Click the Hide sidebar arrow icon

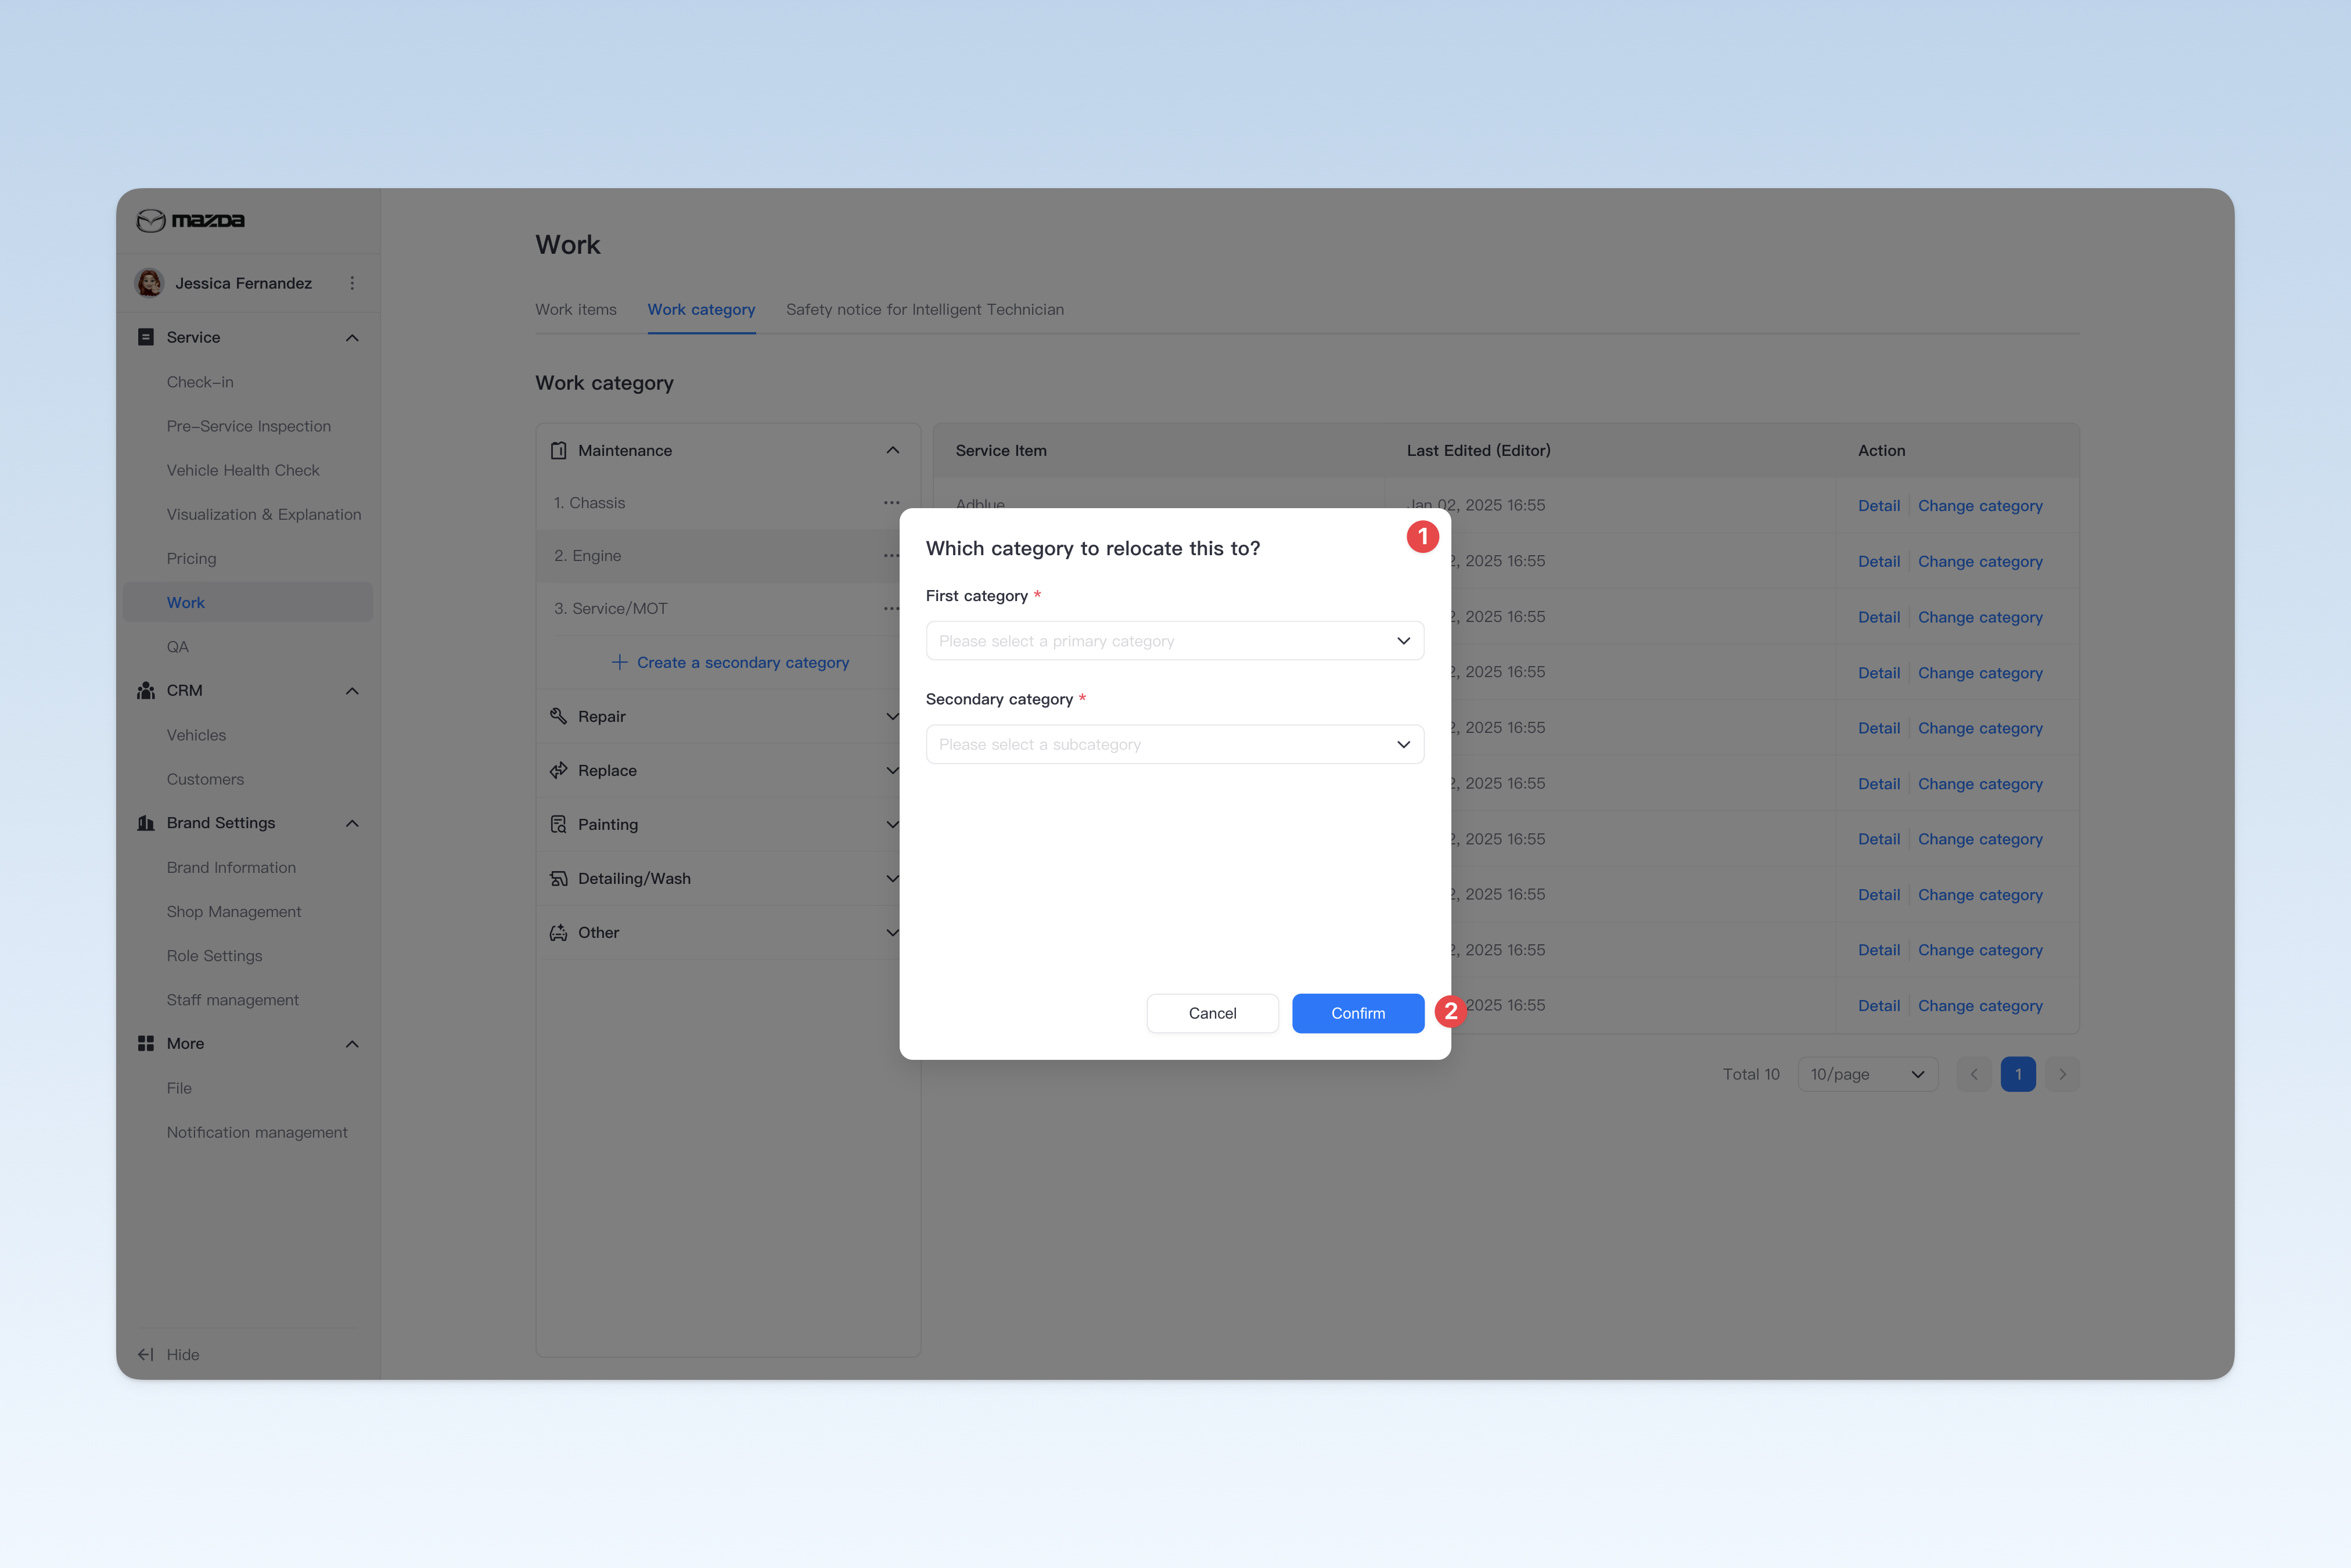point(146,1355)
